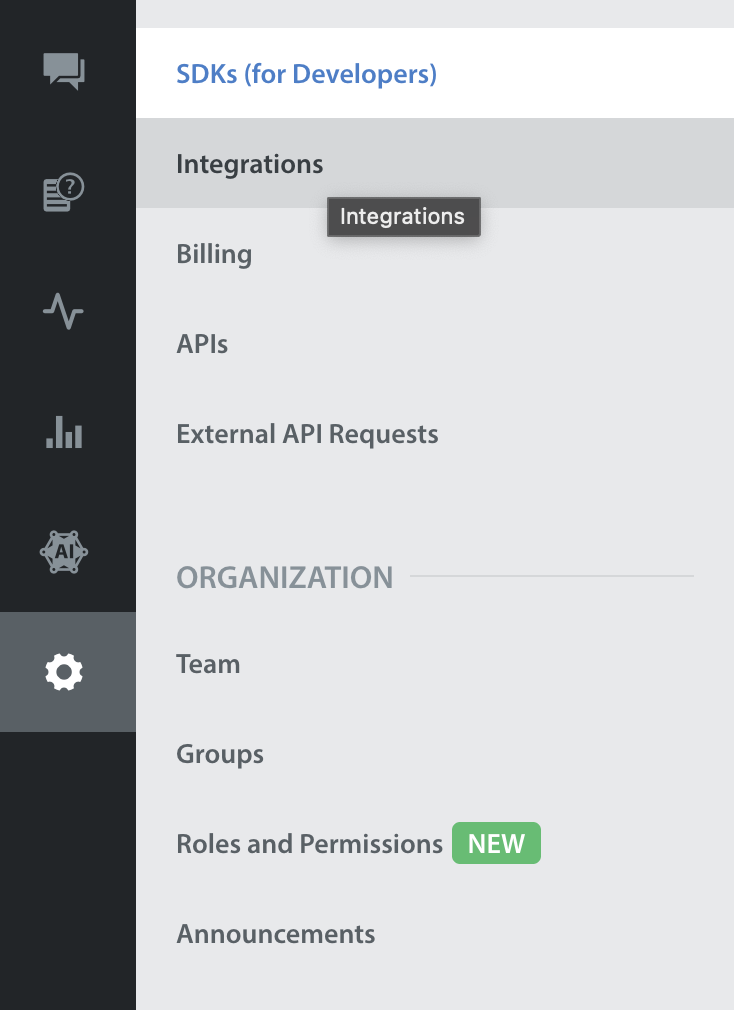The height and width of the screenshot is (1010, 734).
Task: Open the conversations chat bubbles icon
Action: click(64, 71)
